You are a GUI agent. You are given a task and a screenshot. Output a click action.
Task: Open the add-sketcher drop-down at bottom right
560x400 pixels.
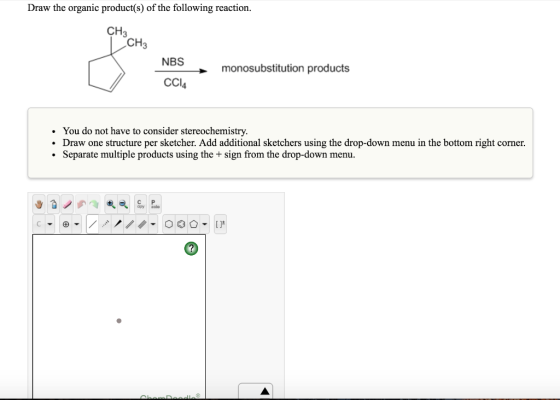click(x=256, y=391)
